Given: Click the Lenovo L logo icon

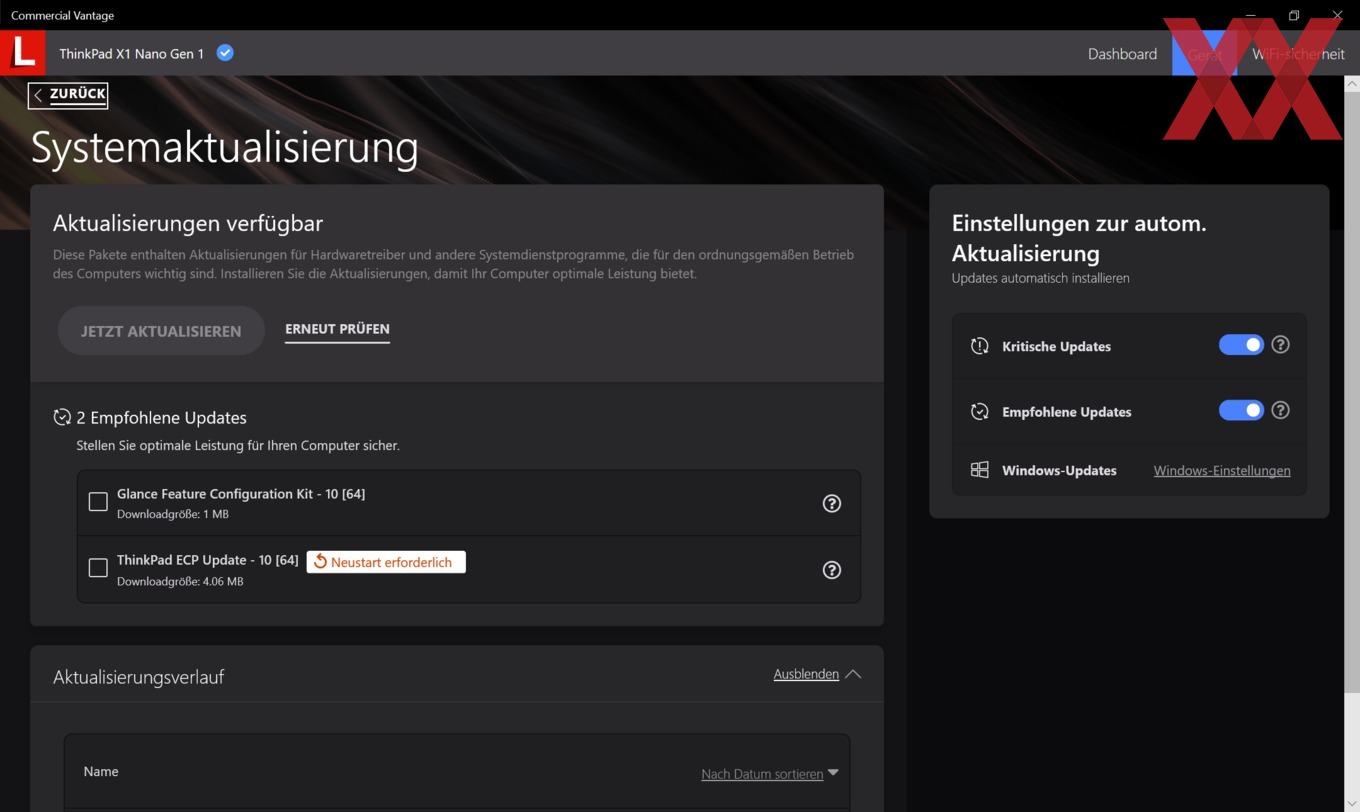Looking at the screenshot, I should pyautogui.click(x=22, y=52).
